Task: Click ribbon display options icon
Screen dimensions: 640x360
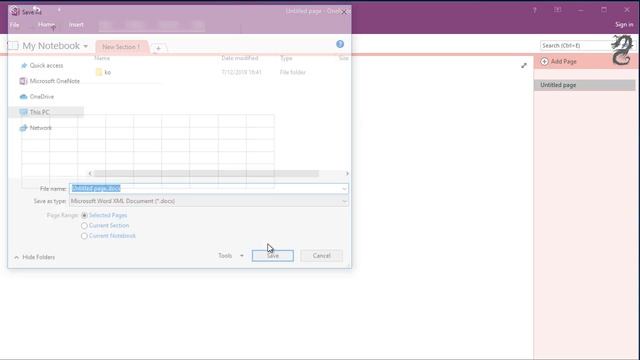Action: pos(558,10)
